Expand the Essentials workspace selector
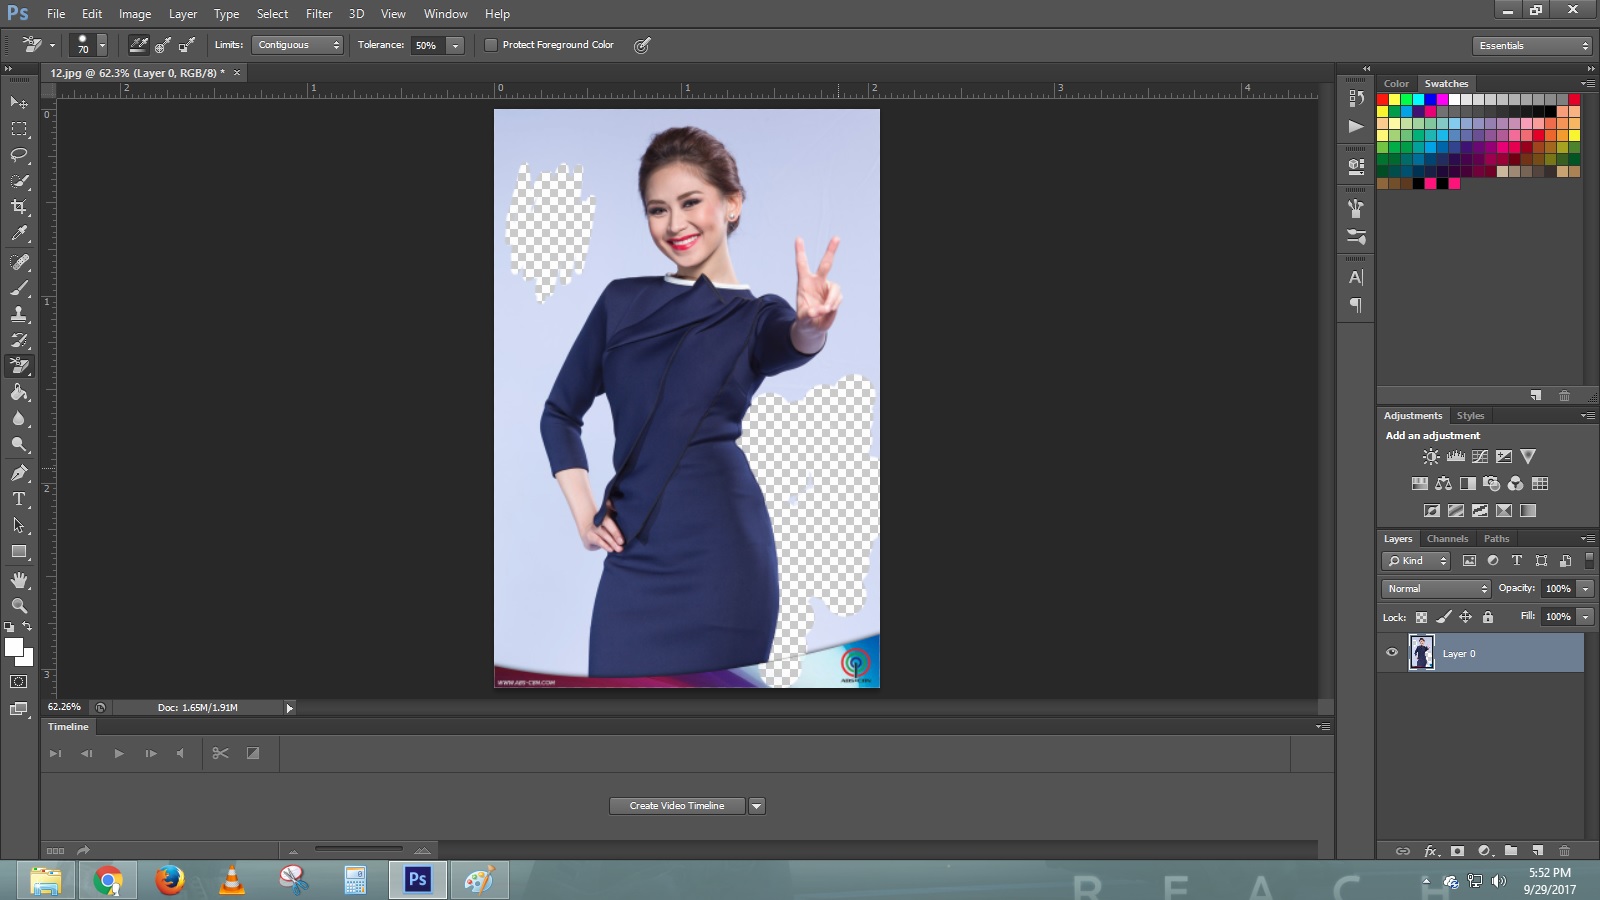This screenshot has height=900, width=1600. pyautogui.click(x=1530, y=45)
